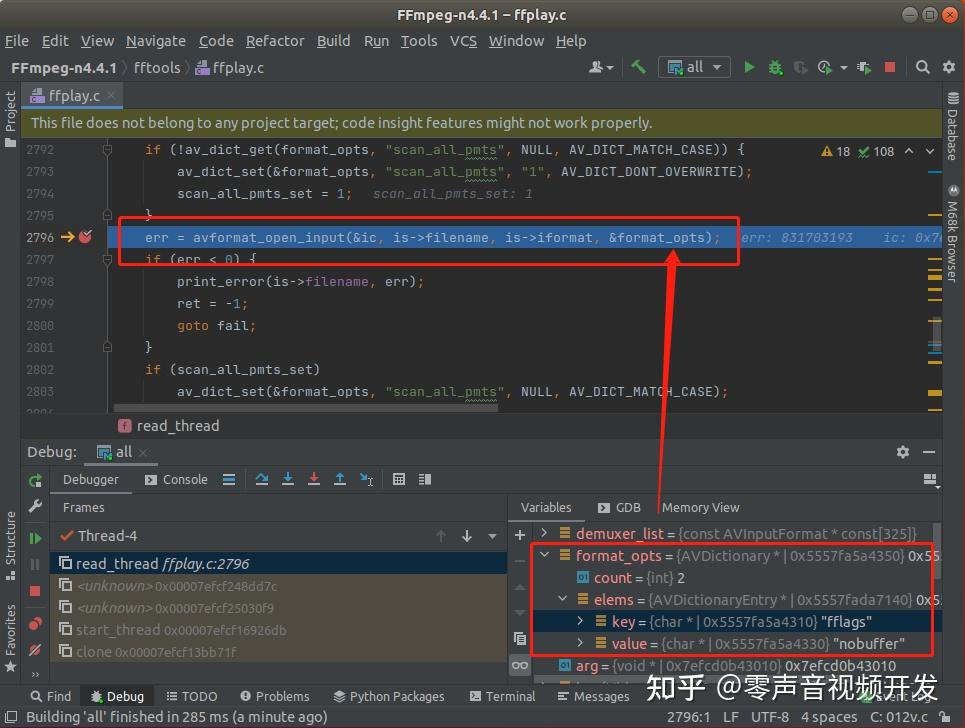Switch to the GDB tab
This screenshot has width=965, height=728.
pyautogui.click(x=620, y=508)
